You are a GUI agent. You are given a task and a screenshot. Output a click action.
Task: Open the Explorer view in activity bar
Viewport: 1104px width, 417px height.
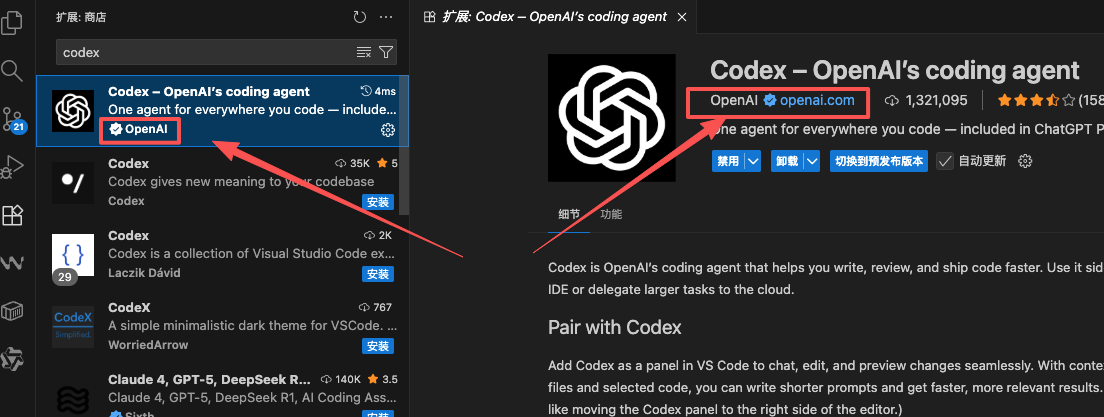click(13, 22)
